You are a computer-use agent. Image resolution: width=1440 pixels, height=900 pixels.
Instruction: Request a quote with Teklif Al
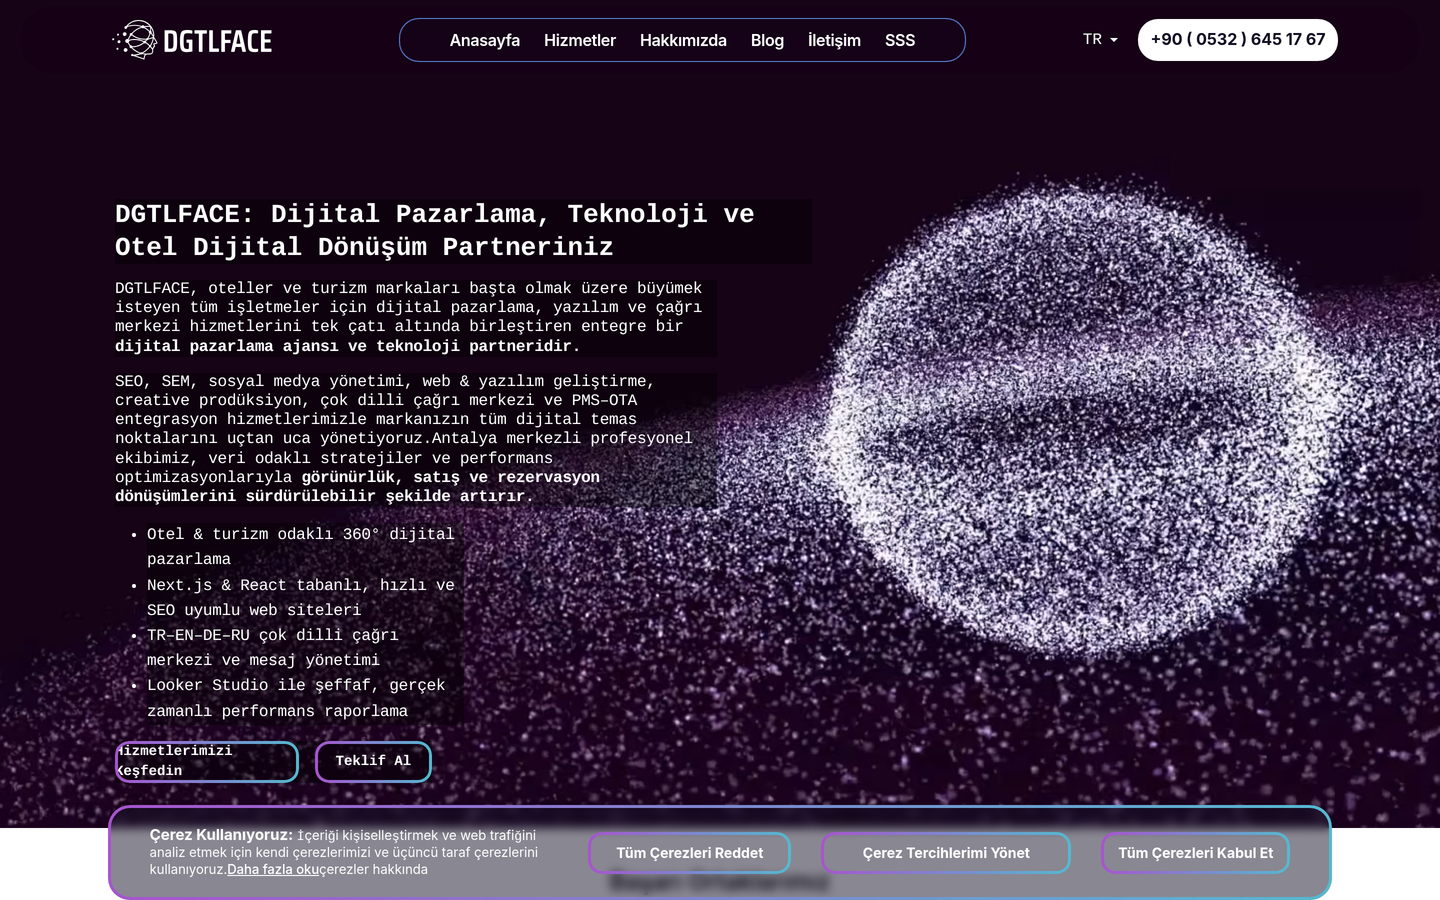373,762
